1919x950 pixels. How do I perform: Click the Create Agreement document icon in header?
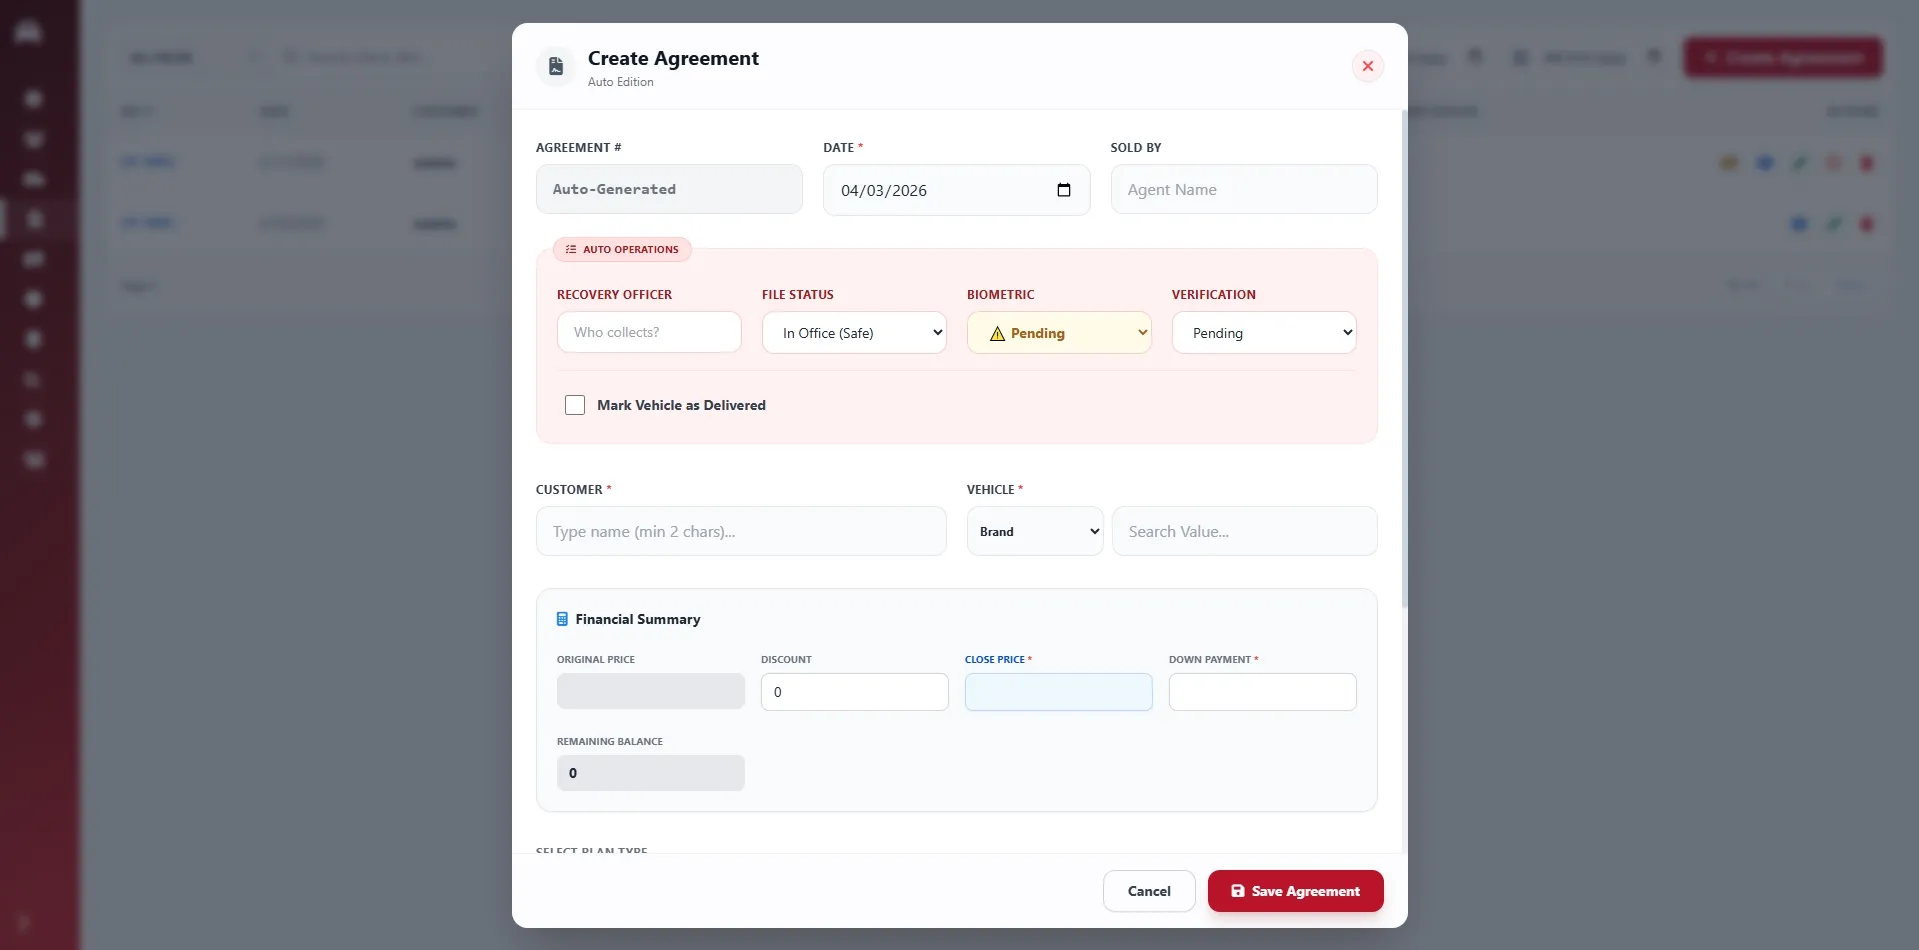pyautogui.click(x=556, y=66)
